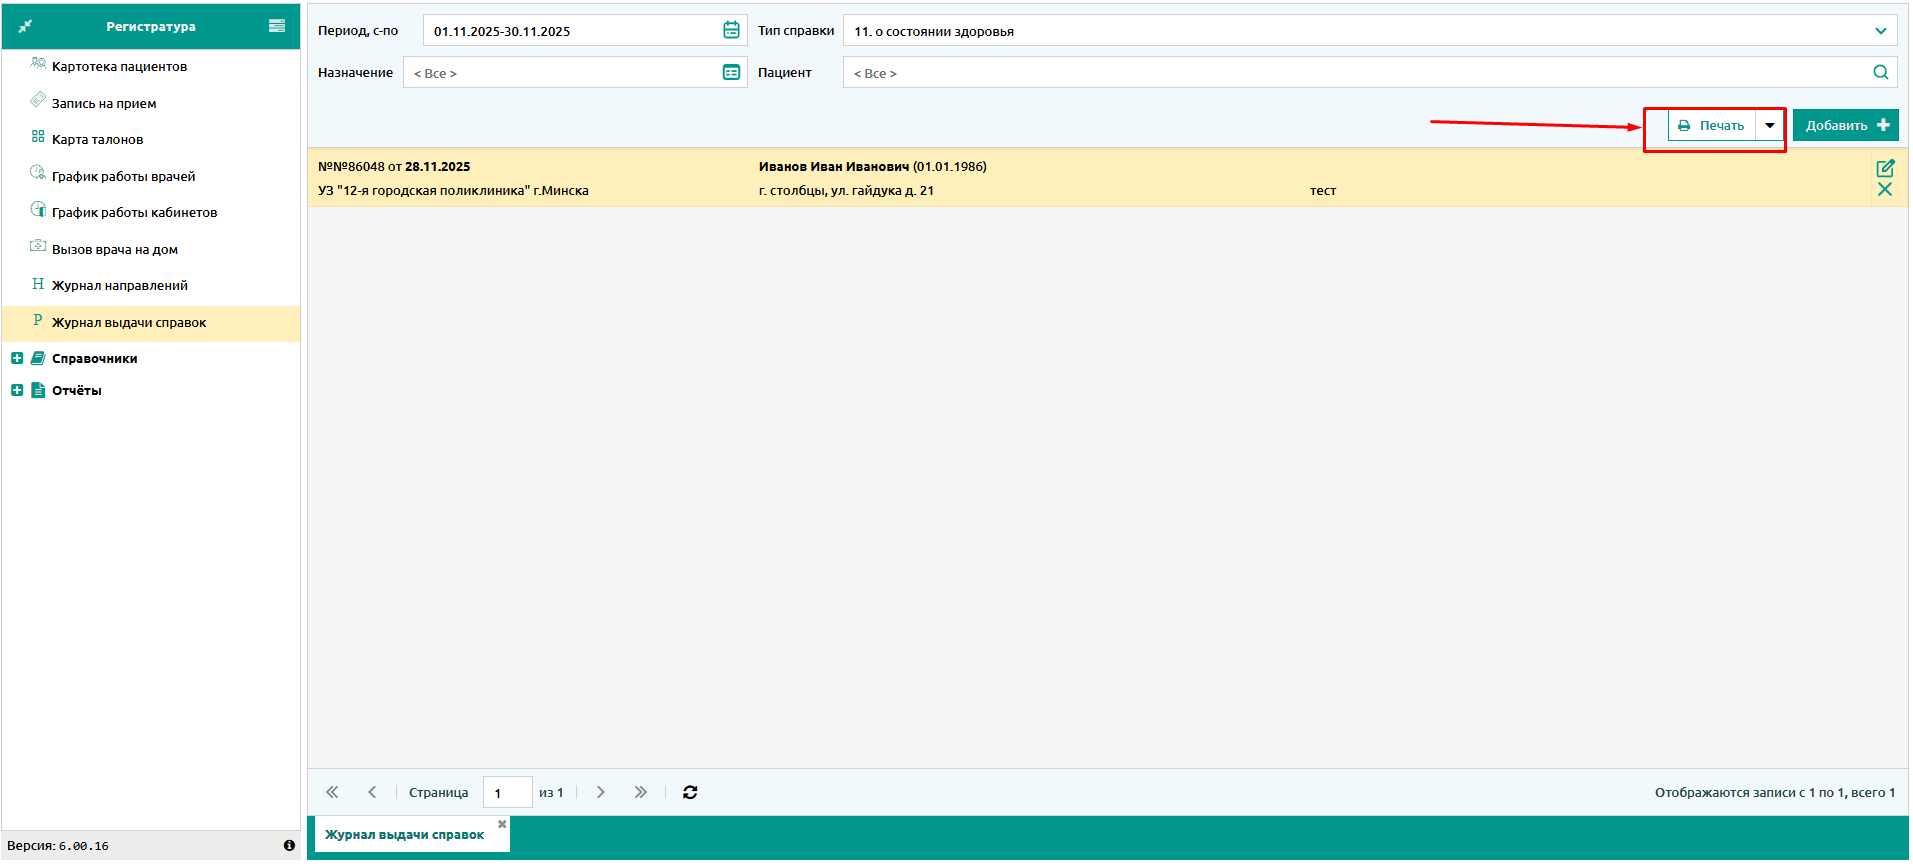Open Картотека пациентов in the sidebar
Screen dimensions: 1913x864
click(x=119, y=67)
